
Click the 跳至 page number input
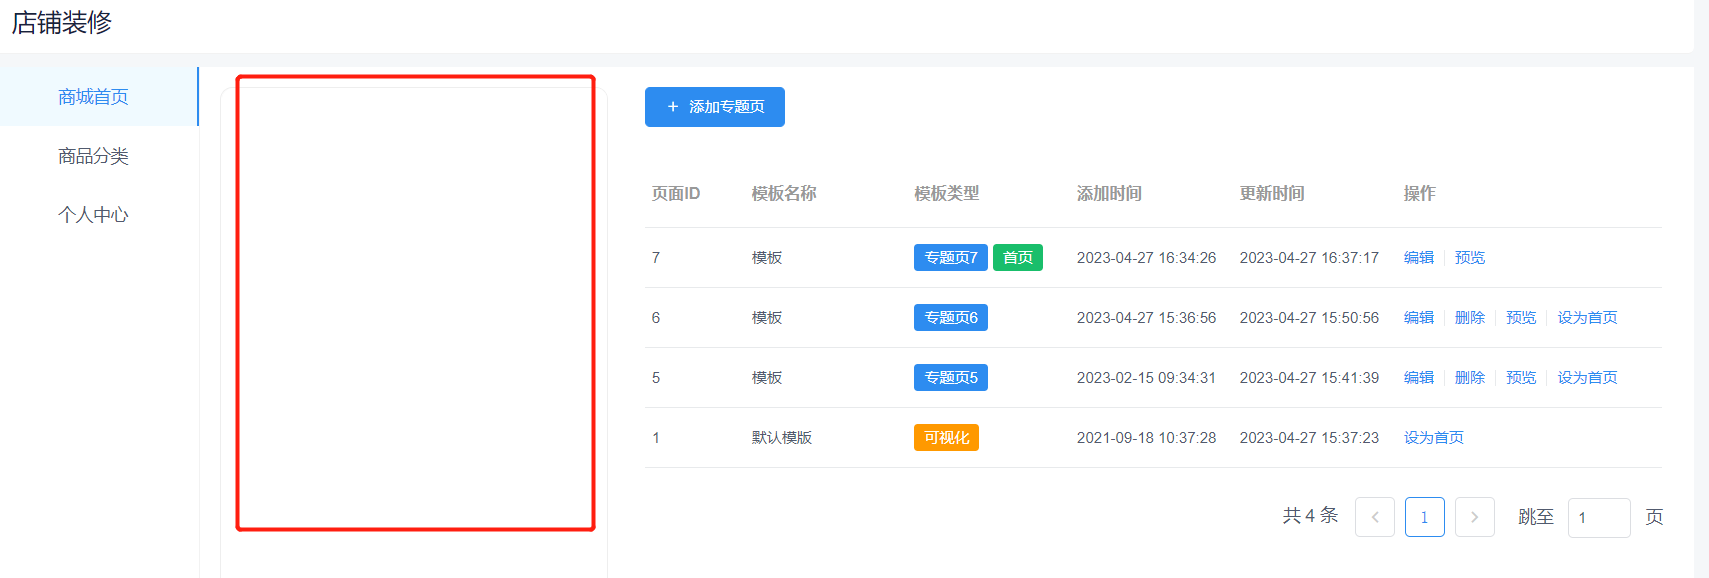pos(1599,517)
